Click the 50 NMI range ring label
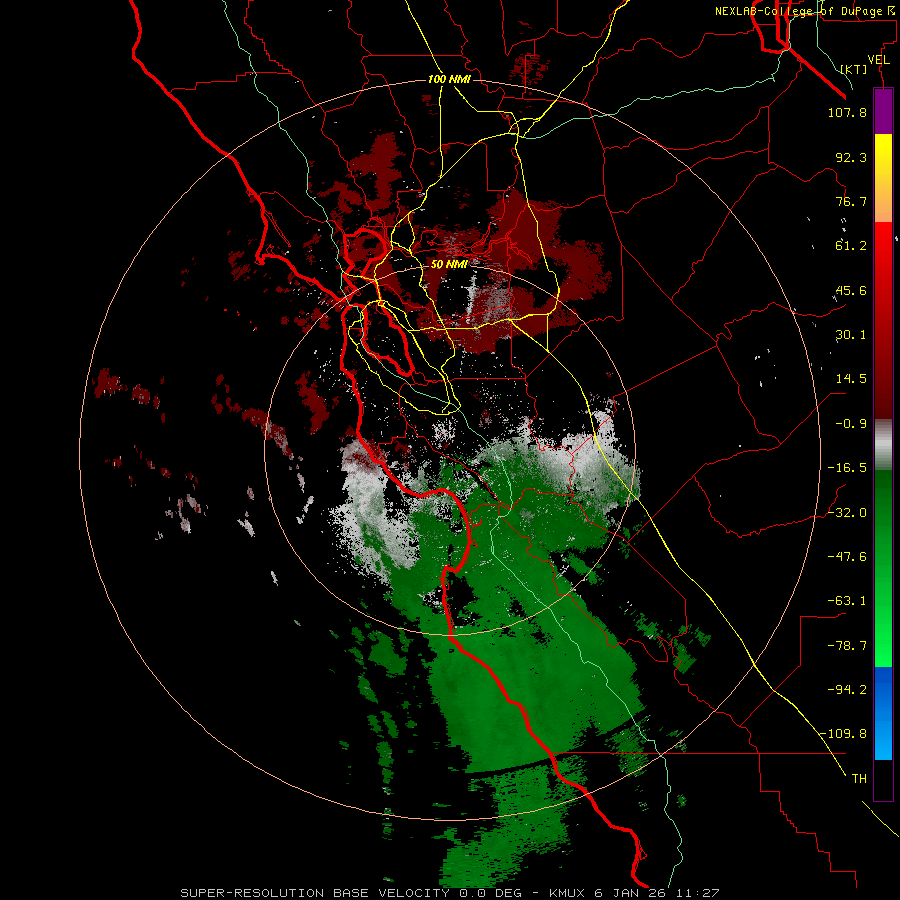This screenshot has height=900, width=900. click(449, 264)
